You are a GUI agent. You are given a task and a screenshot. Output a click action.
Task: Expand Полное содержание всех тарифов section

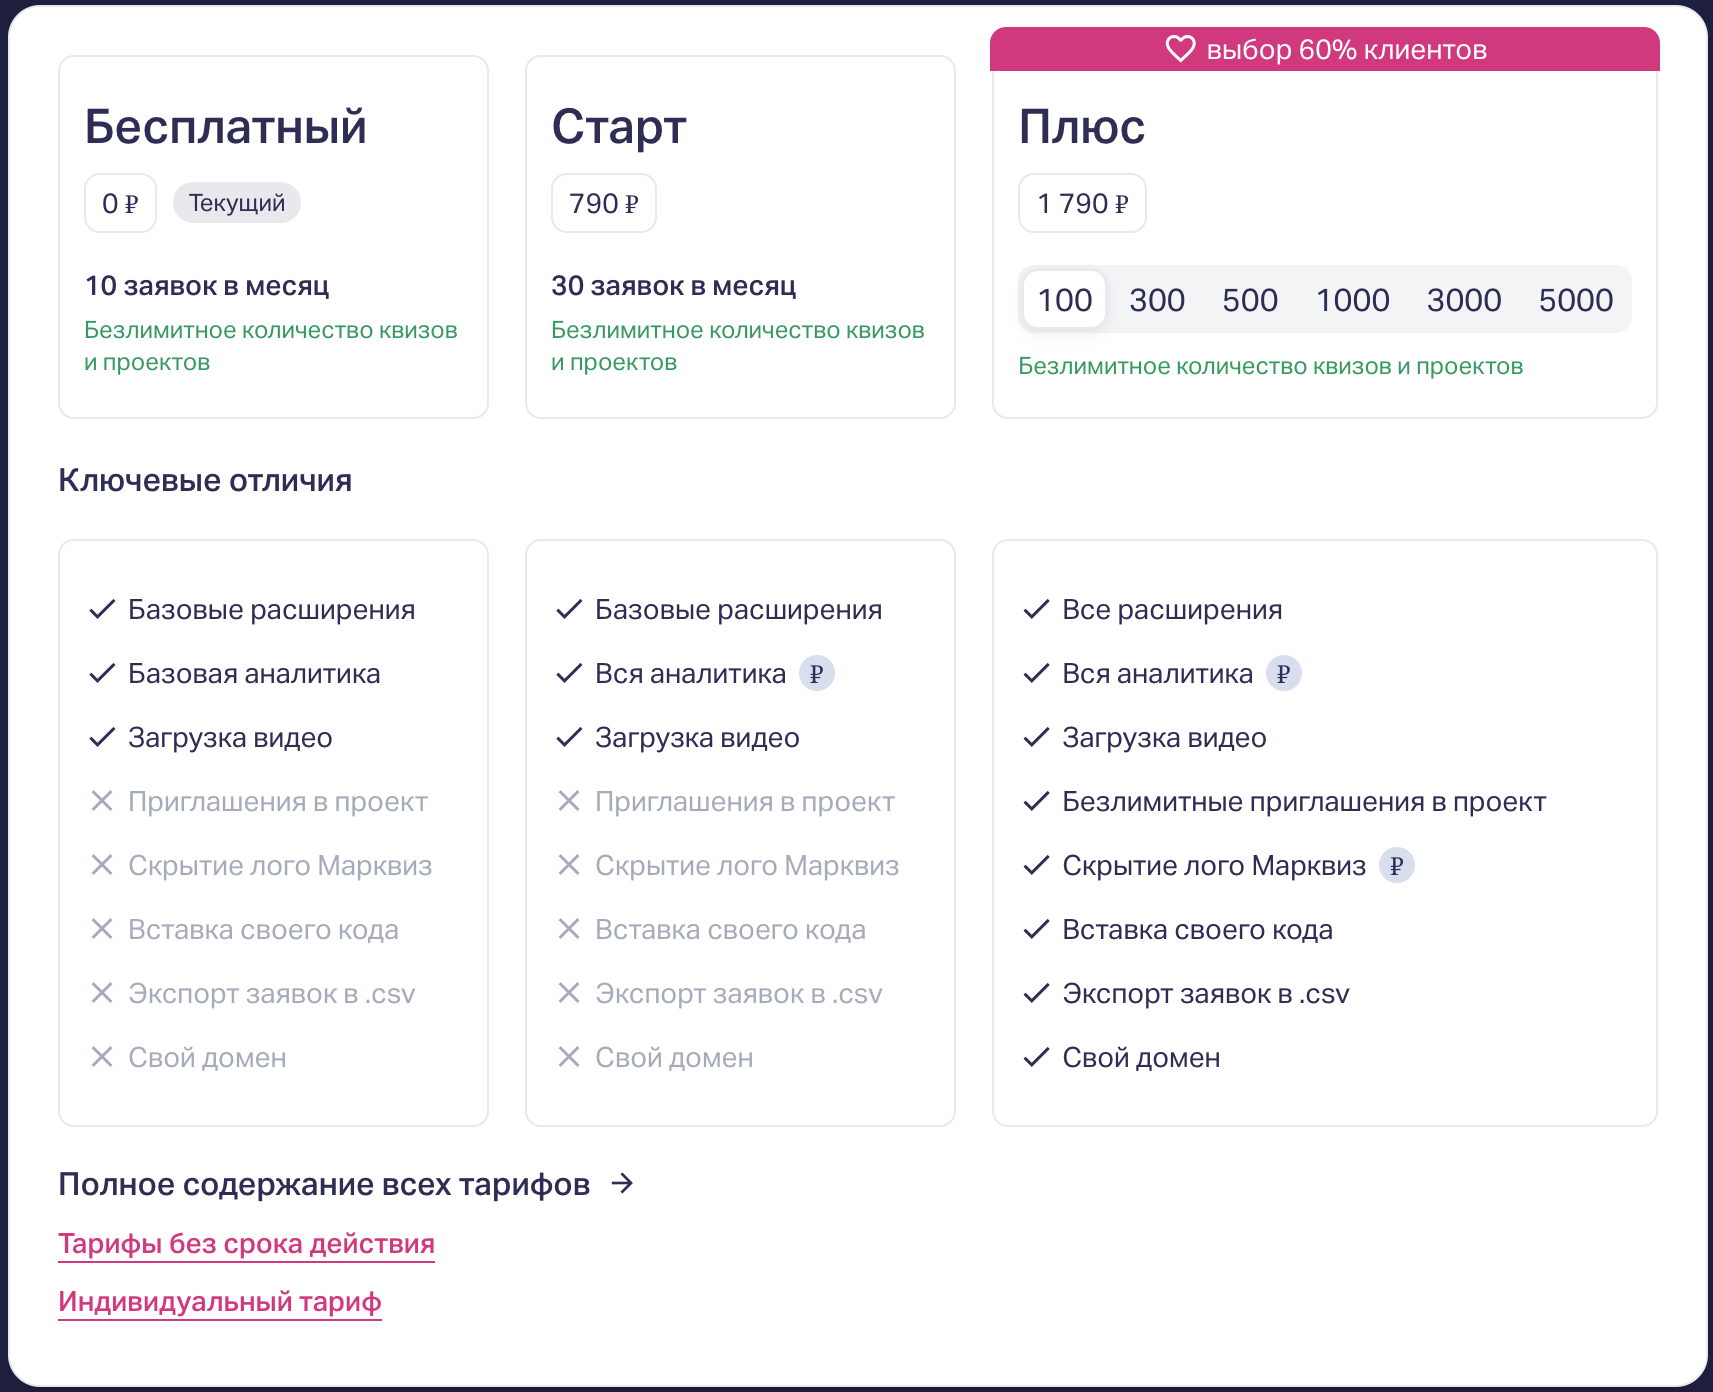324,1184
